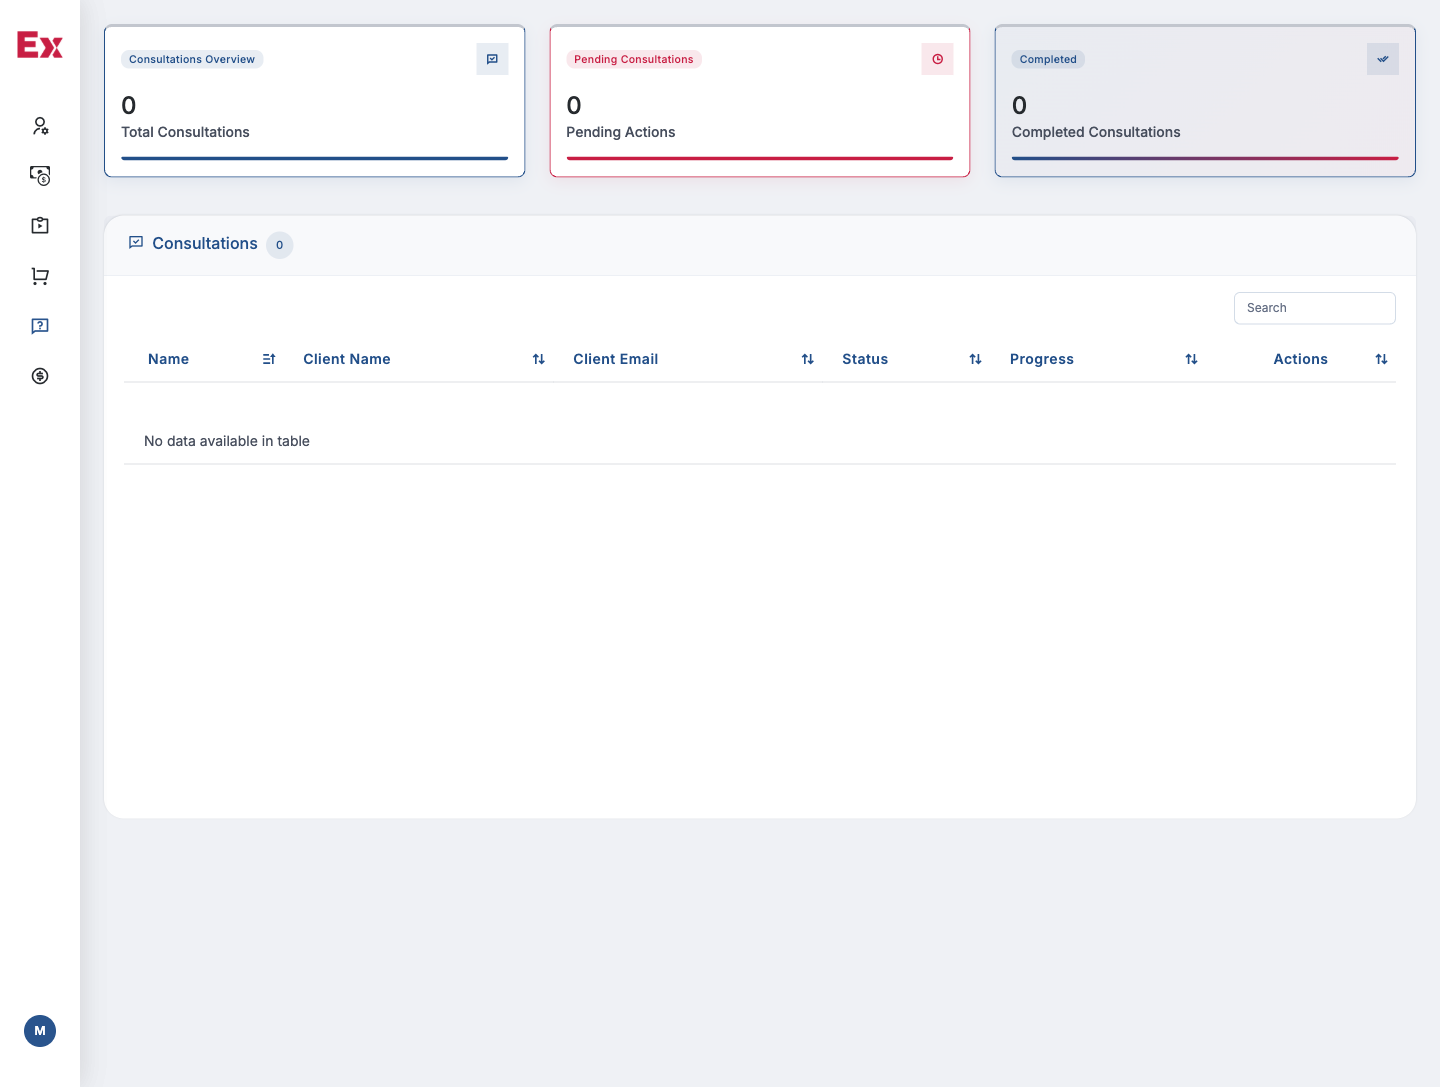Open the user settings sidebar icon
This screenshot has width=1440, height=1087.
(x=40, y=126)
